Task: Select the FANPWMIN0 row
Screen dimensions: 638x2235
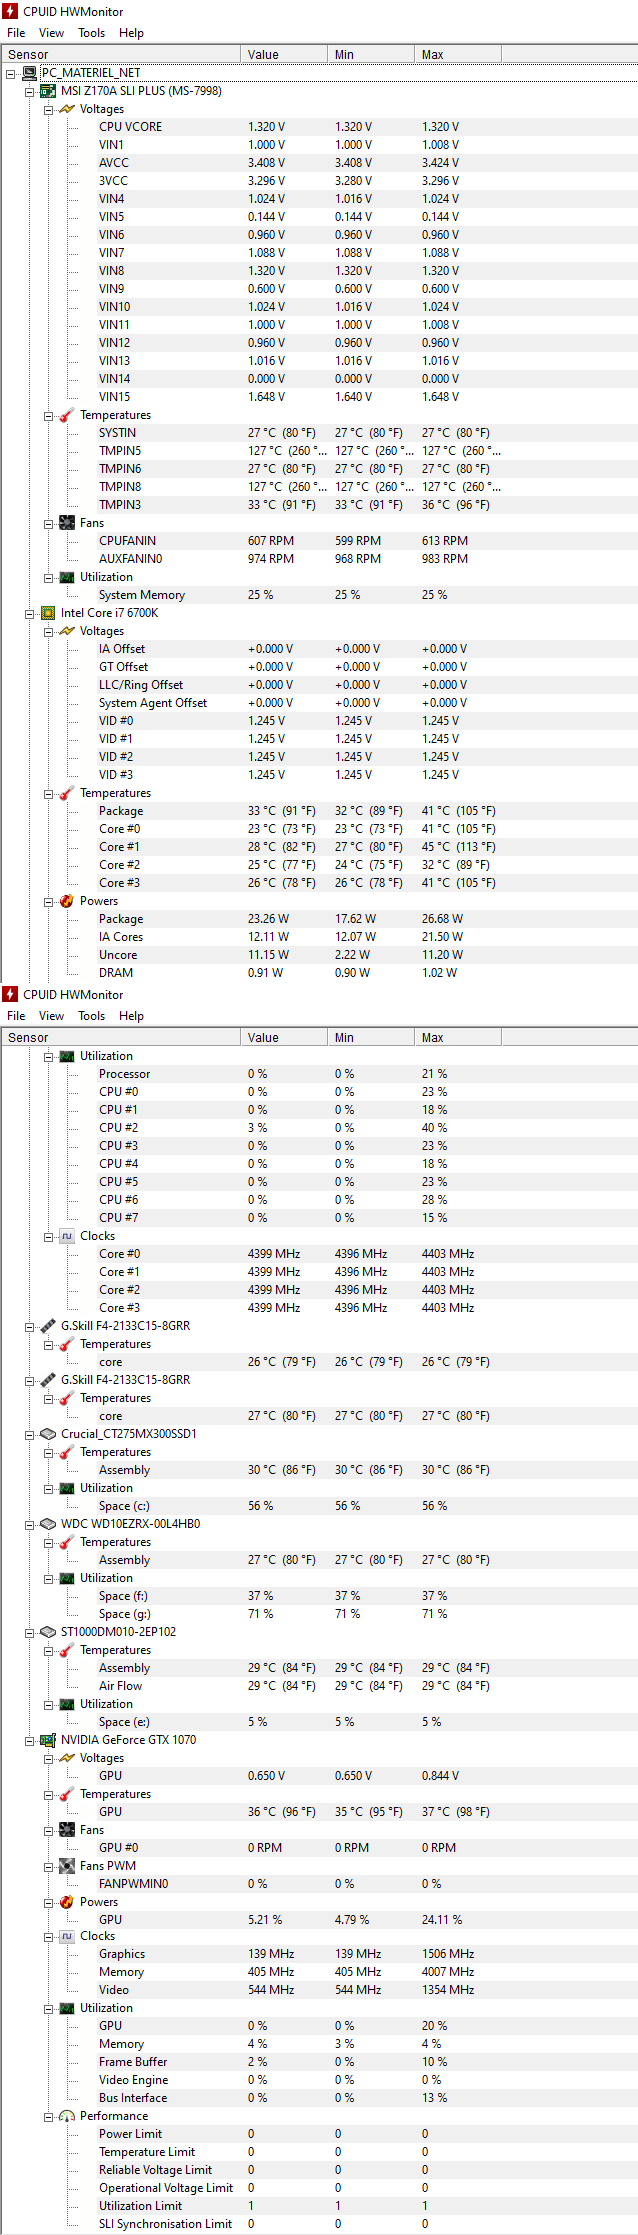Action: (x=133, y=1884)
